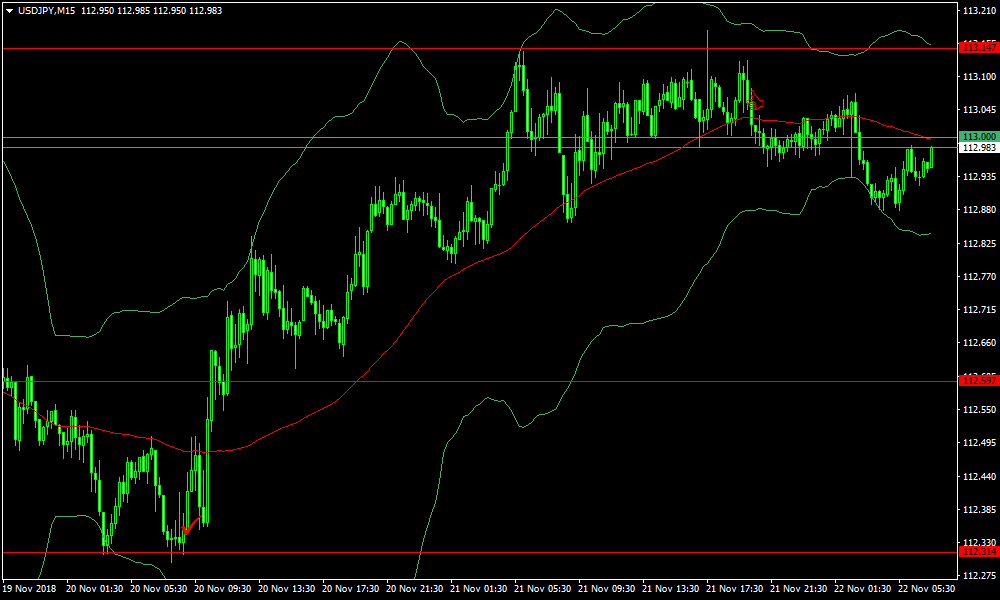Click the OHLC values 112.950 112.985 112.950 112.983
Viewport: 1000px width, 600px height.
pos(152,11)
